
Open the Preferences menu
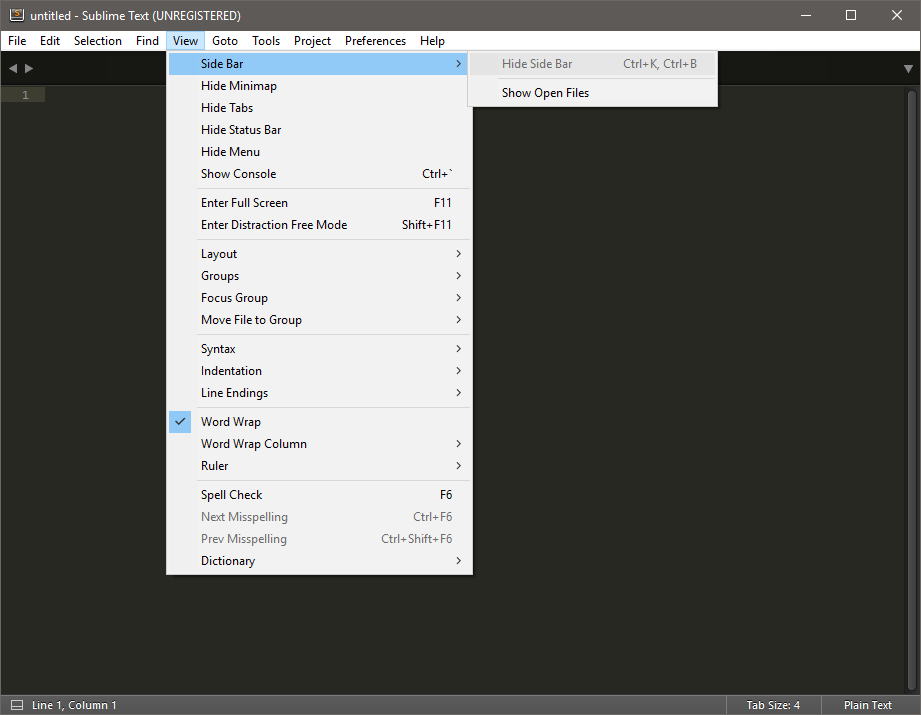375,41
